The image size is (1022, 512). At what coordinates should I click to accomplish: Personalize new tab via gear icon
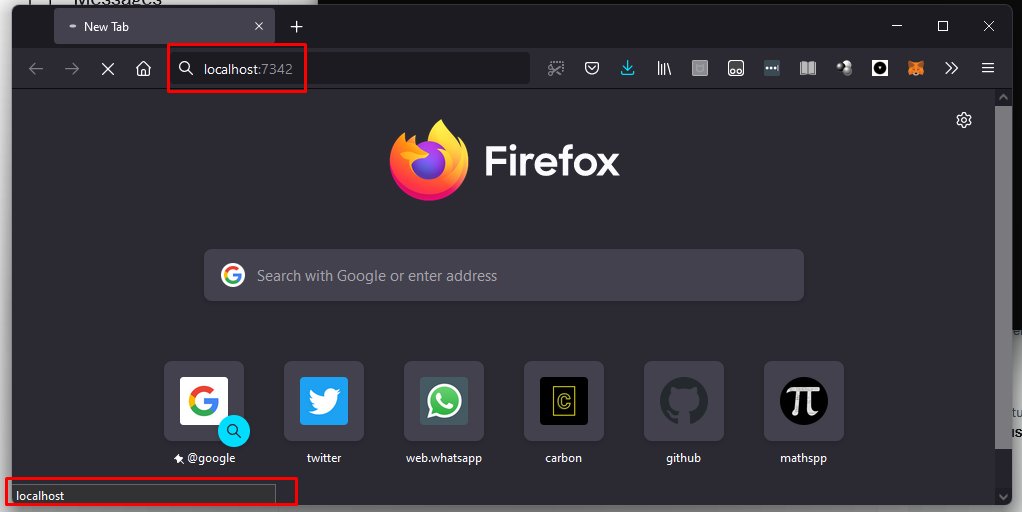(x=964, y=120)
